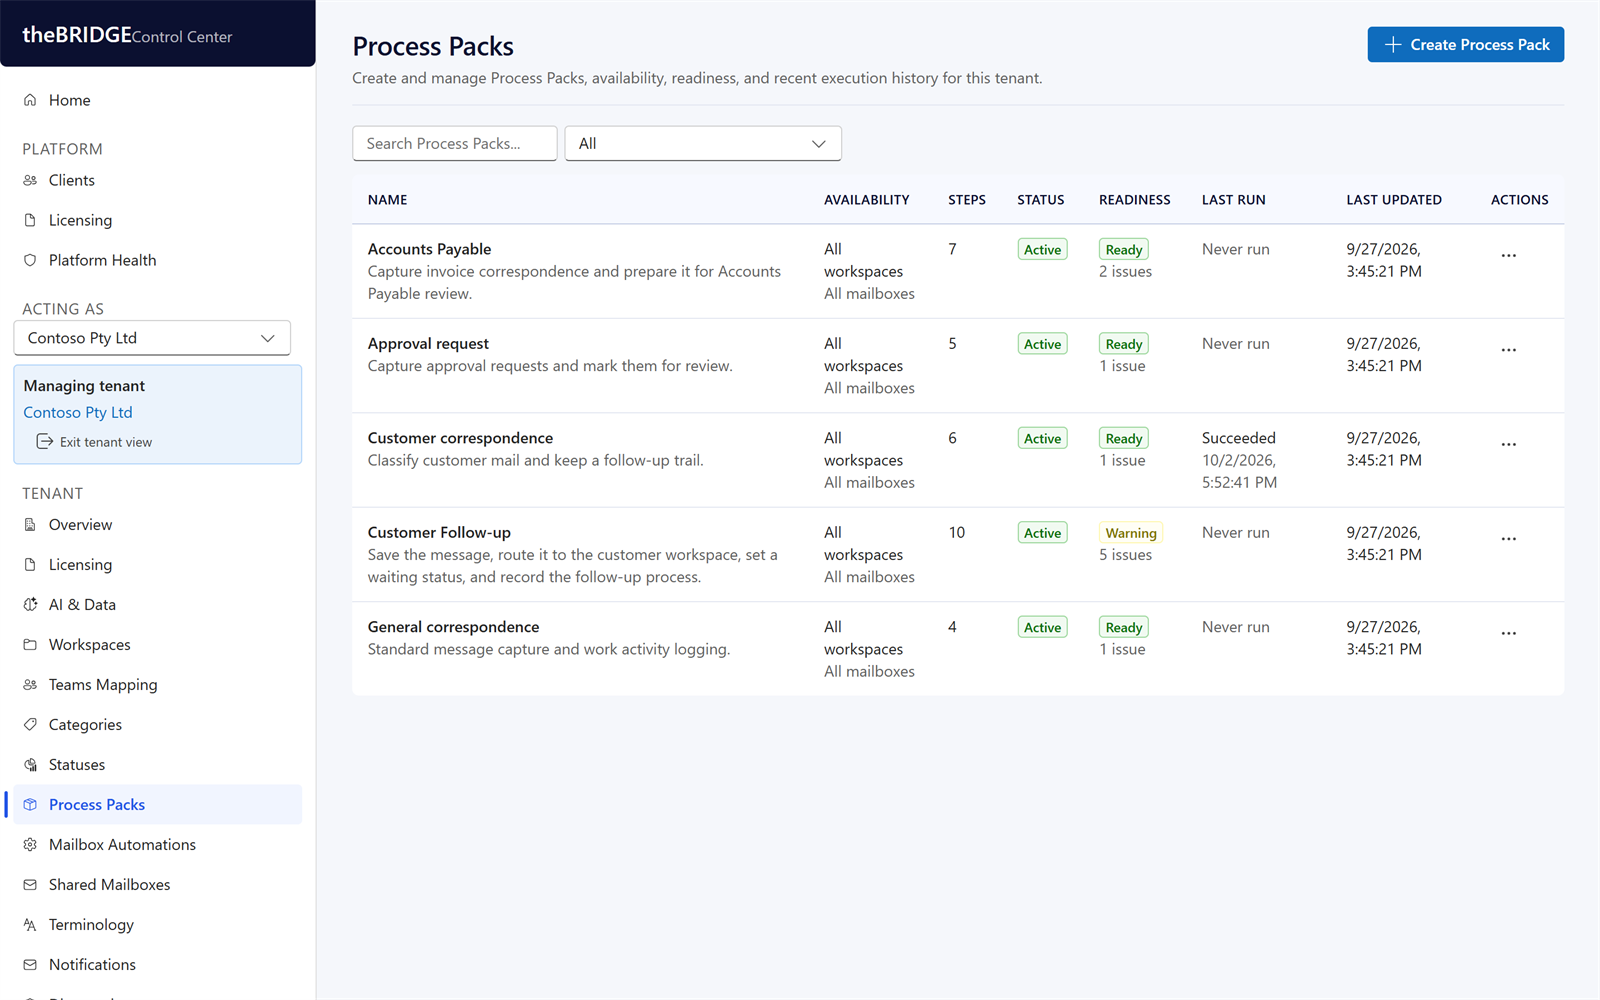
Task: Open the All filter dropdown
Action: coord(703,143)
